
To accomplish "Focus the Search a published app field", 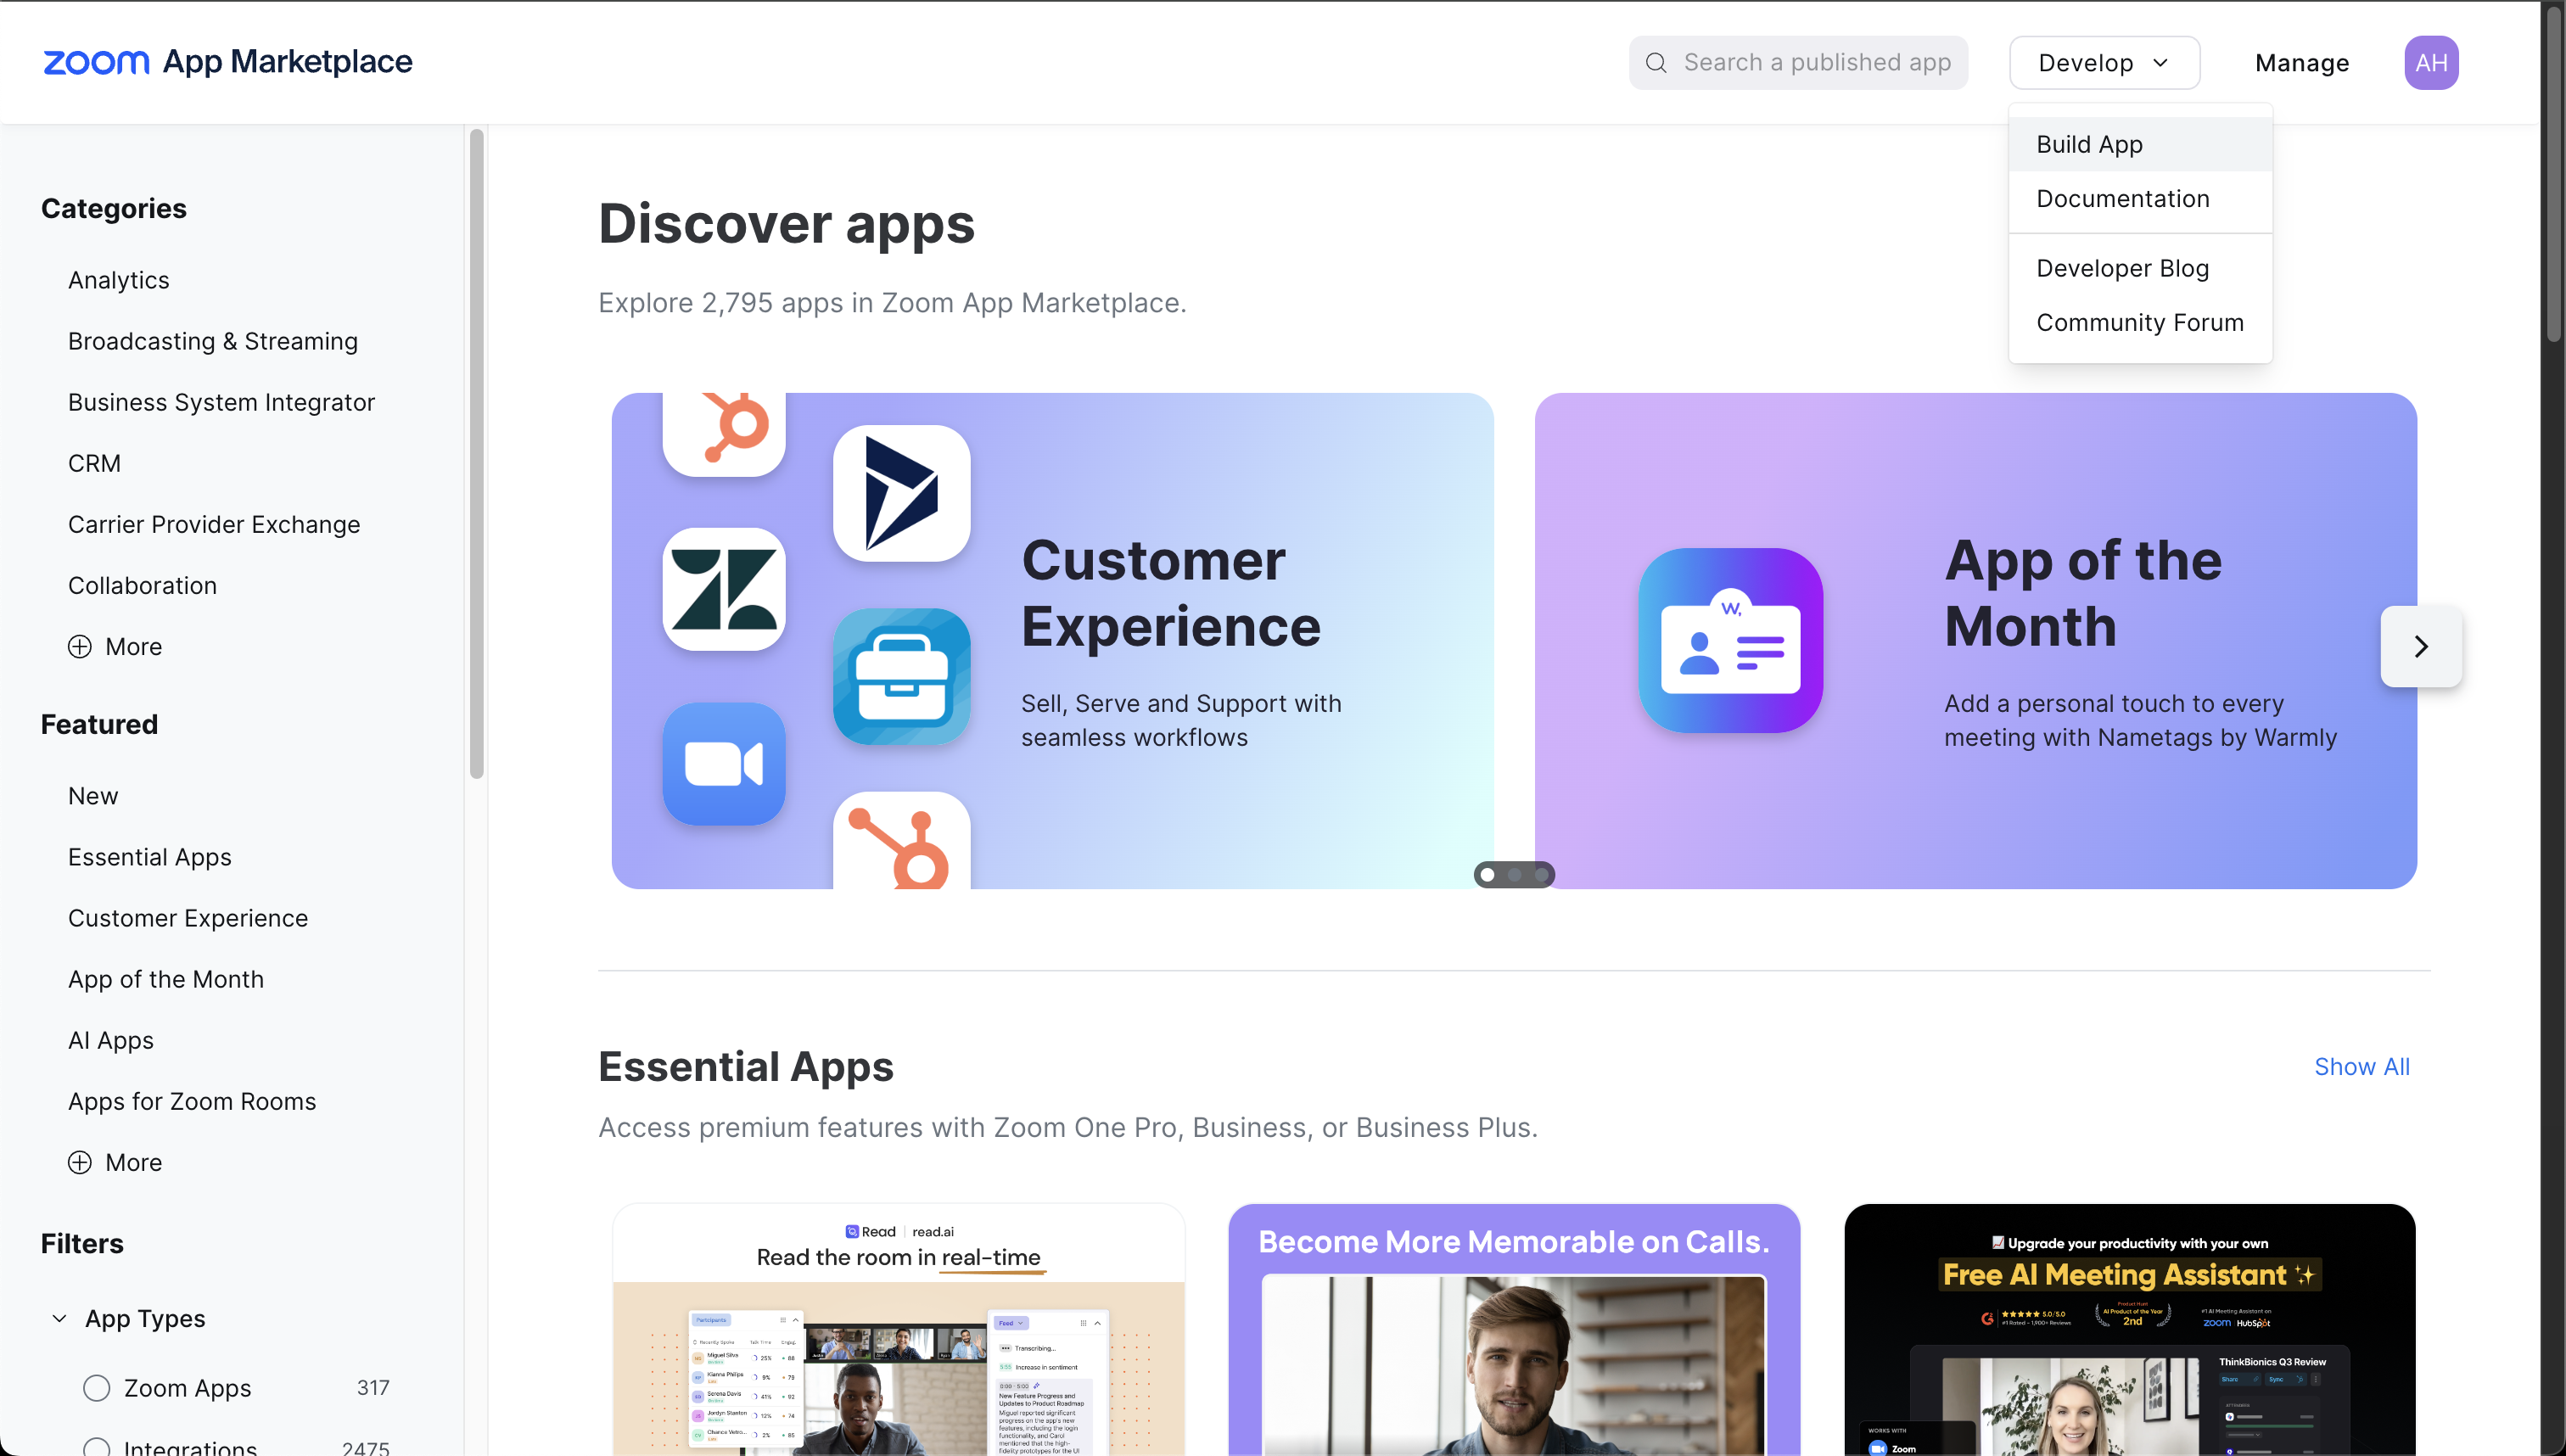I will [x=1797, y=63].
